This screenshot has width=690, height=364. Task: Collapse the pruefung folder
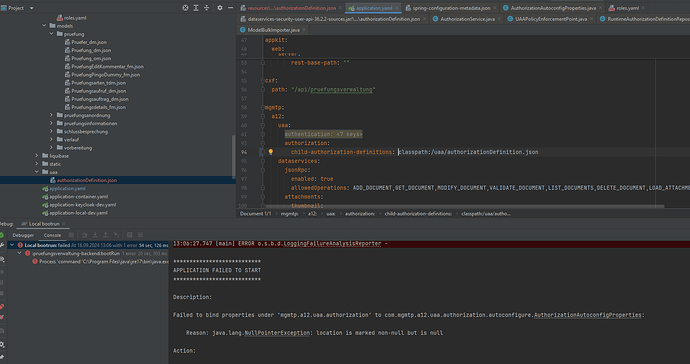pyautogui.click(x=51, y=34)
